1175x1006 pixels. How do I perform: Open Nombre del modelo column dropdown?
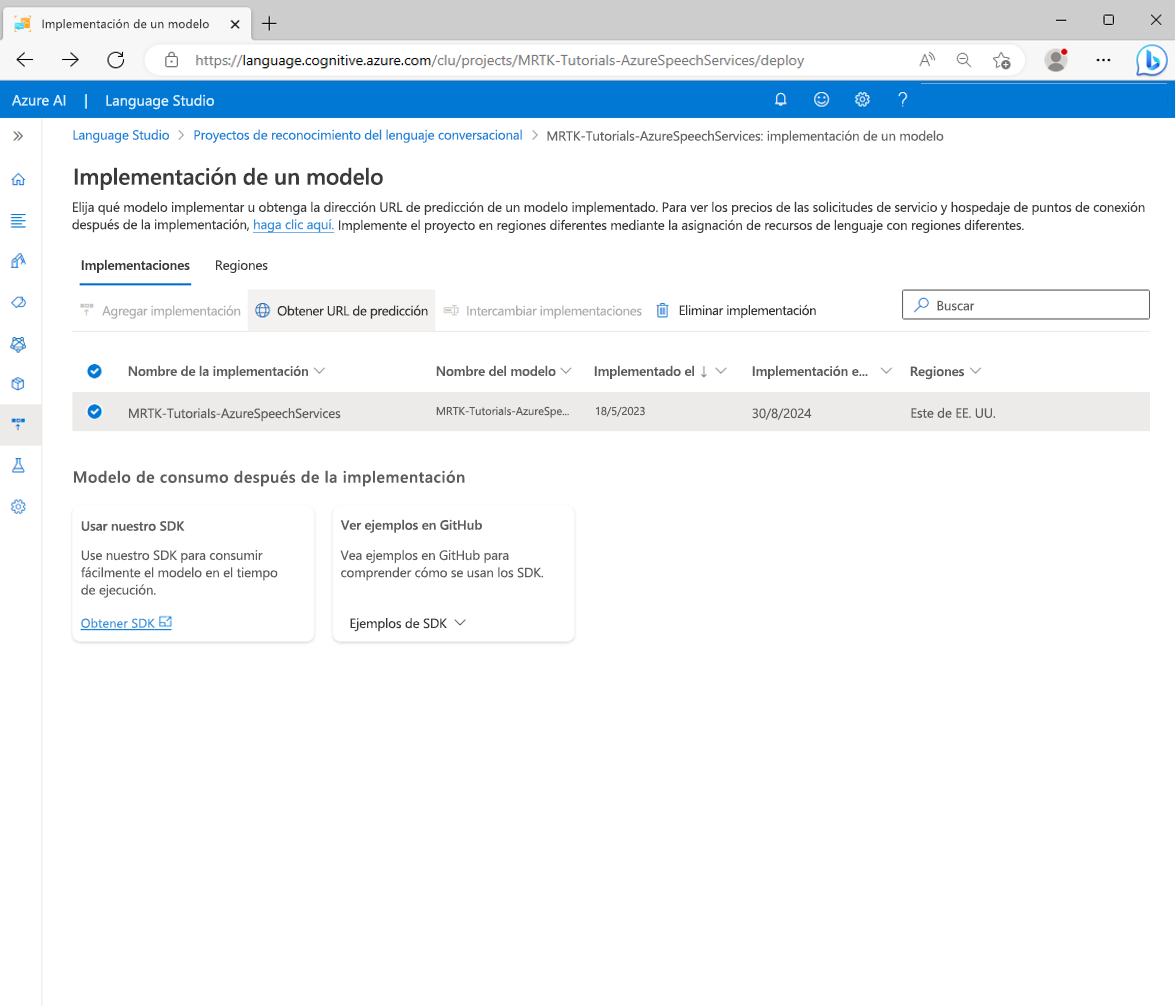click(566, 371)
